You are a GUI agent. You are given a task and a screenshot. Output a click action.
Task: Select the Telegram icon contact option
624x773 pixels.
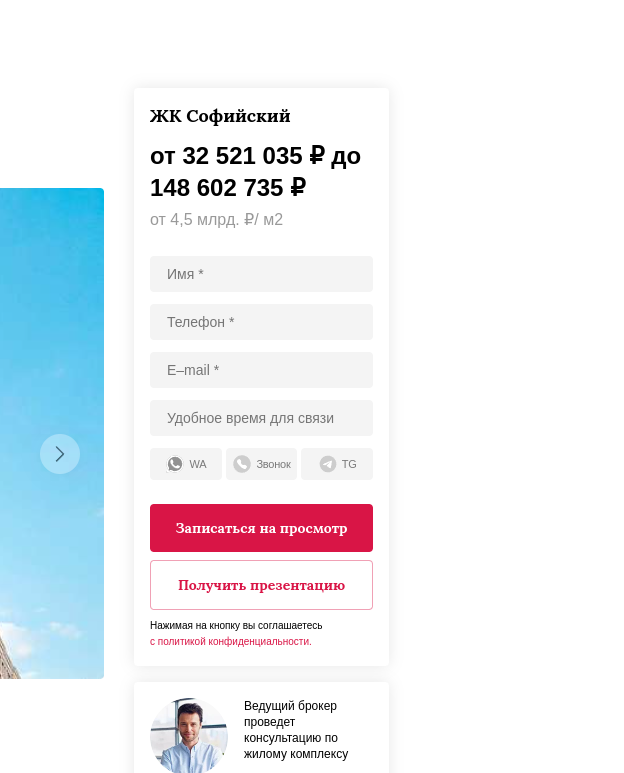tap(328, 464)
